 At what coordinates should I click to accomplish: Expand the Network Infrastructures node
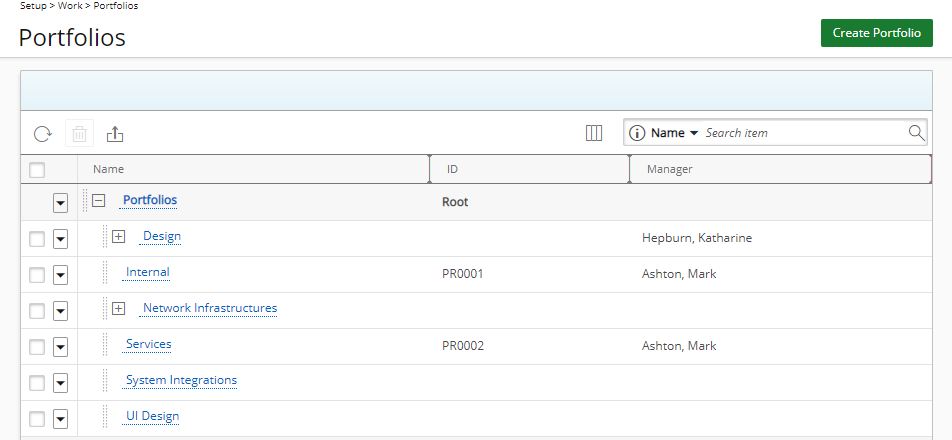tap(119, 309)
